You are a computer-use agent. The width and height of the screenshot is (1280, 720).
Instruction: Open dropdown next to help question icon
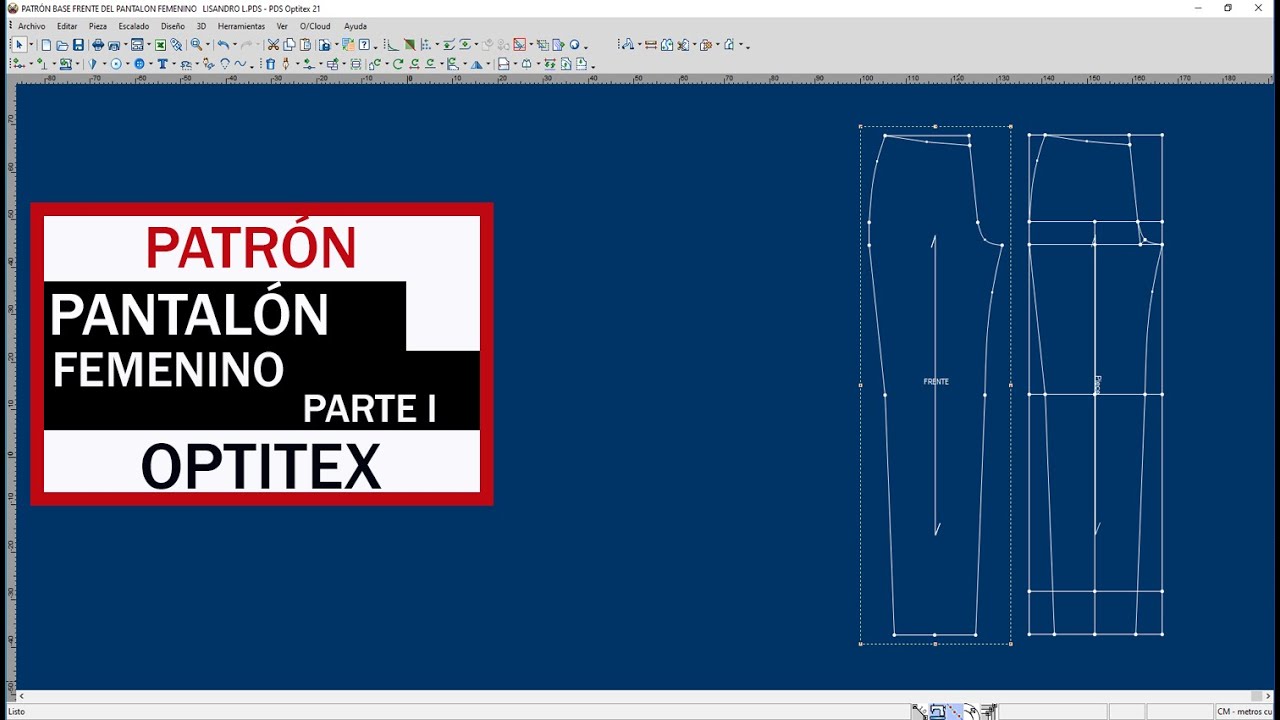point(375,47)
